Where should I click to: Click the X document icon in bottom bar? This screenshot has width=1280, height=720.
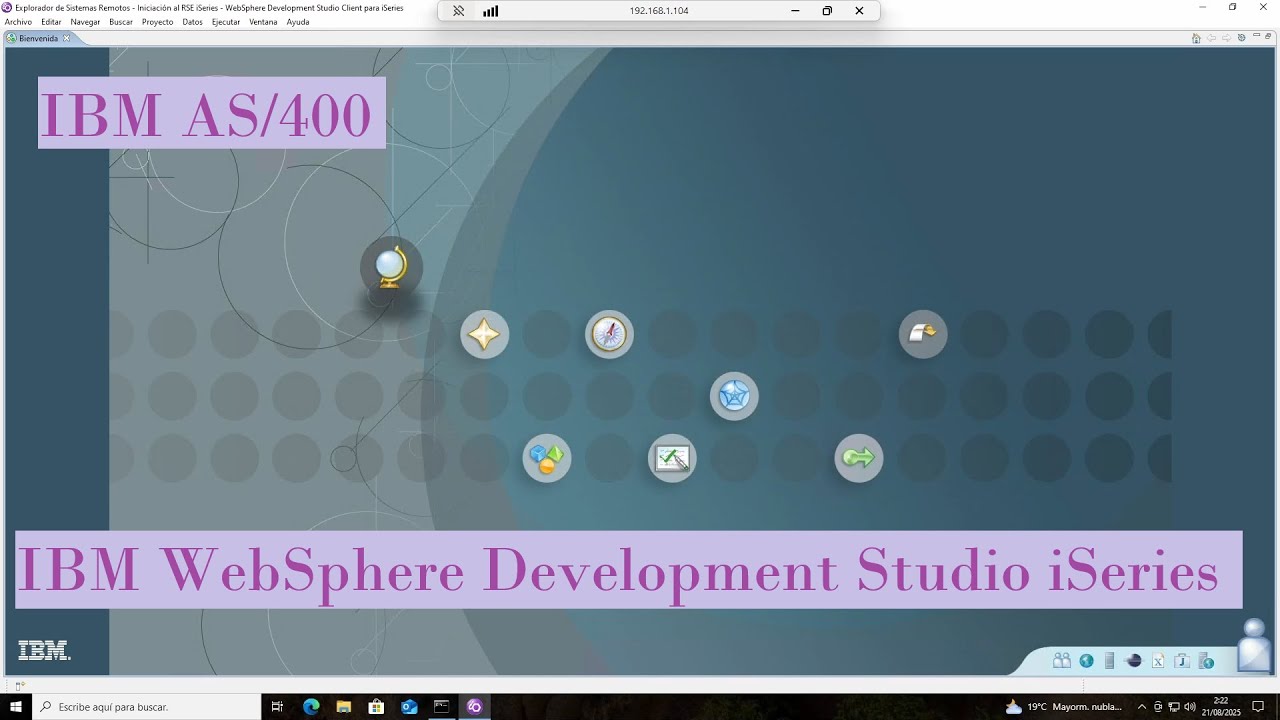coord(1158,661)
